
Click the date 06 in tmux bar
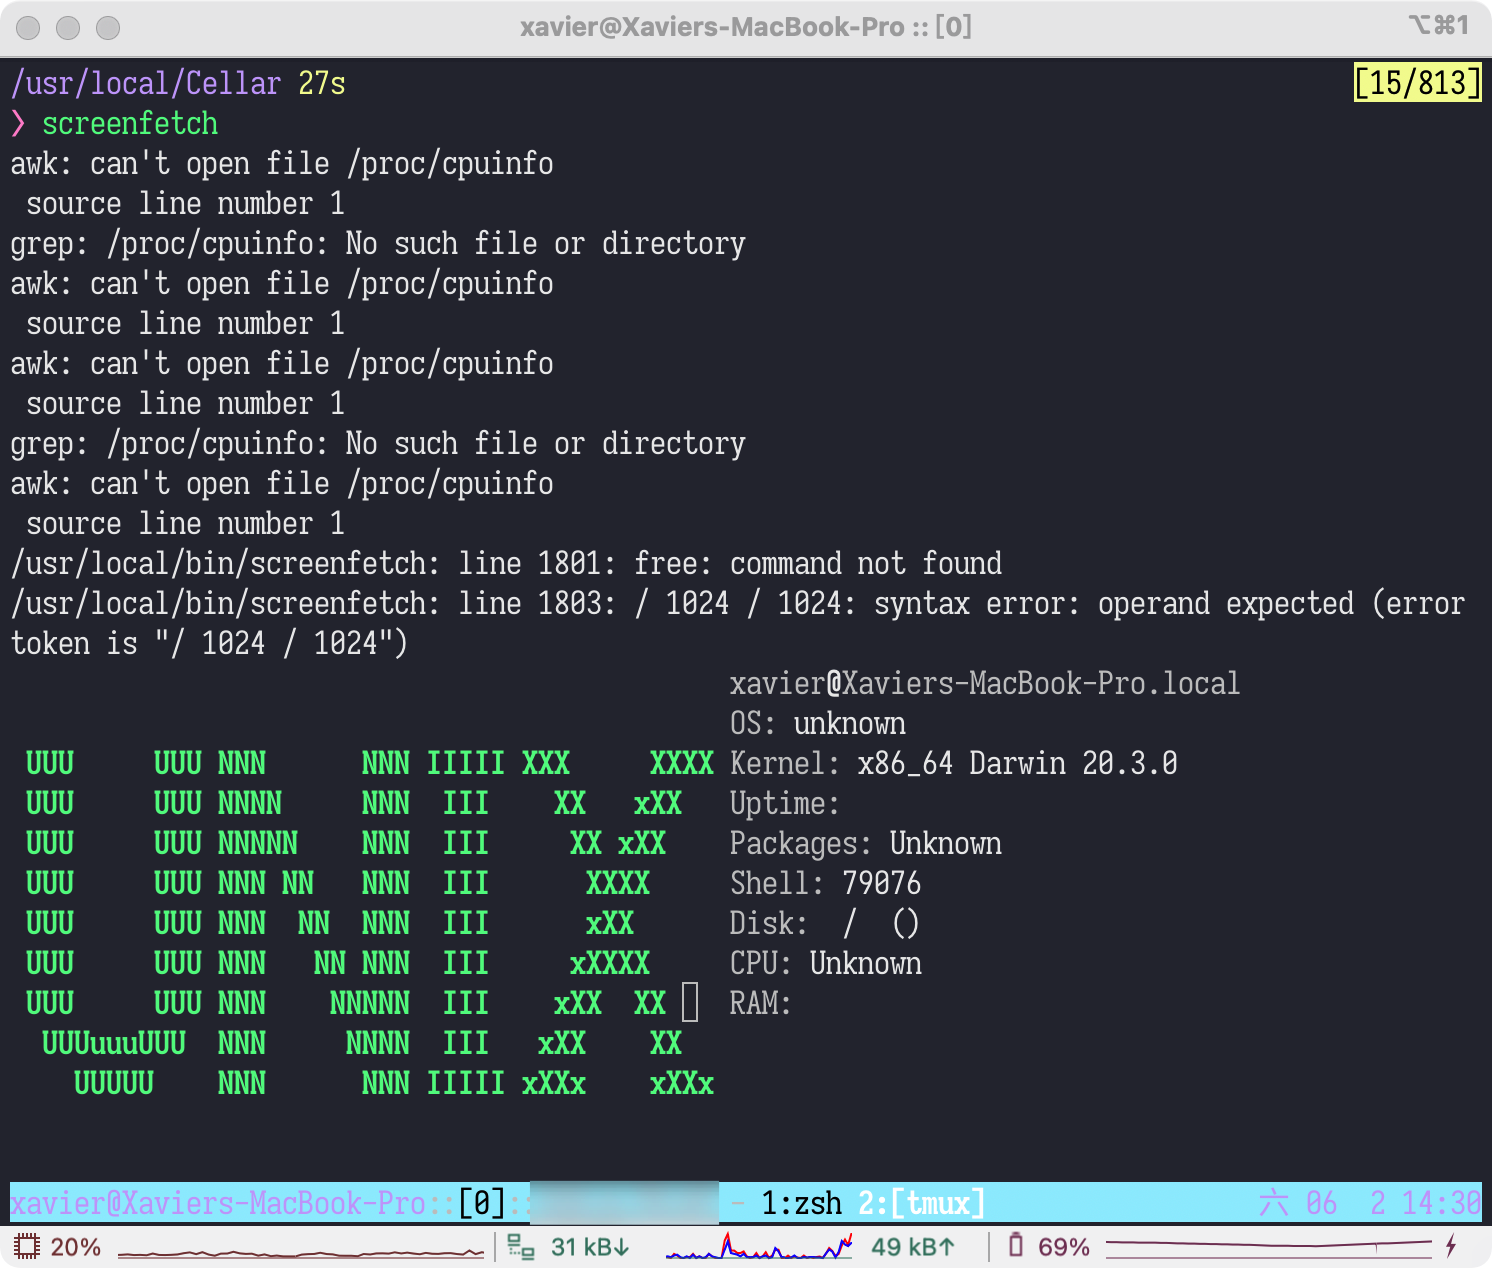tap(1321, 1203)
